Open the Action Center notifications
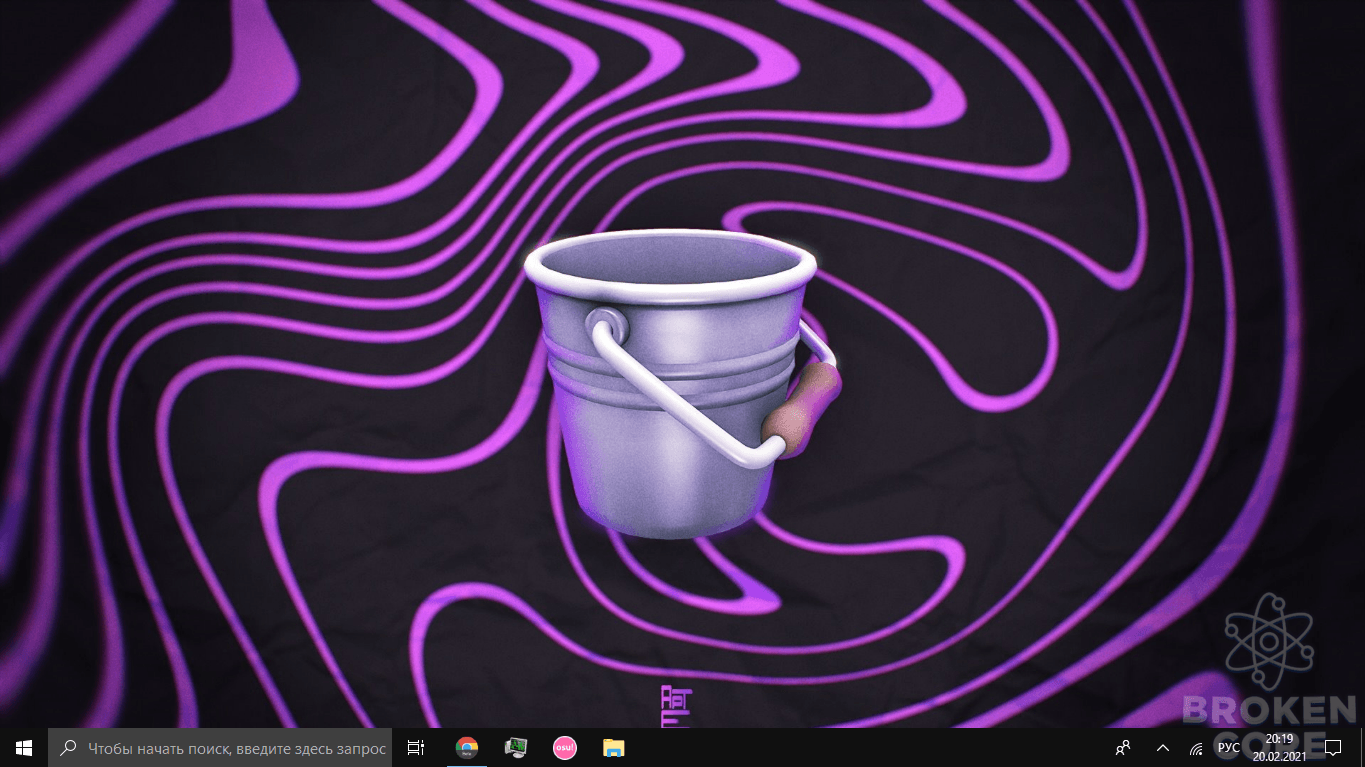 (1332, 747)
